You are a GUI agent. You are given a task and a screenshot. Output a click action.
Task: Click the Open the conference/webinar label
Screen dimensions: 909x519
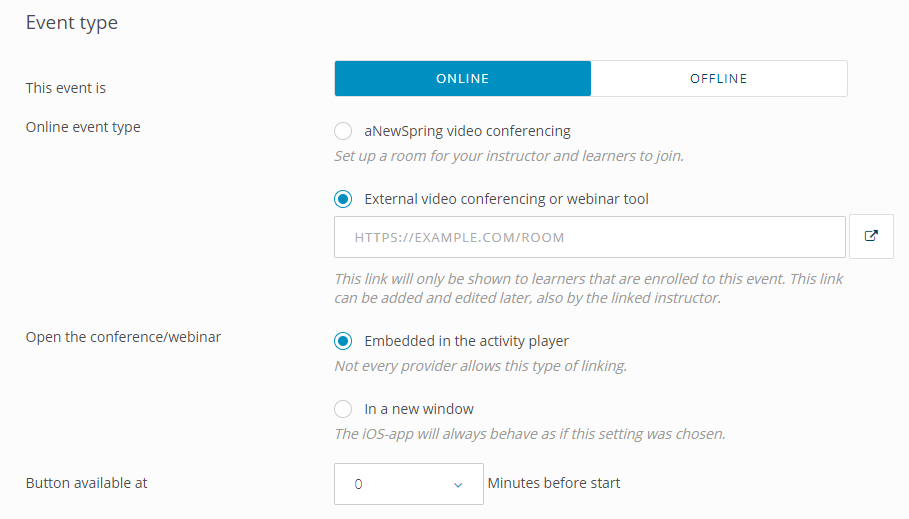click(123, 337)
